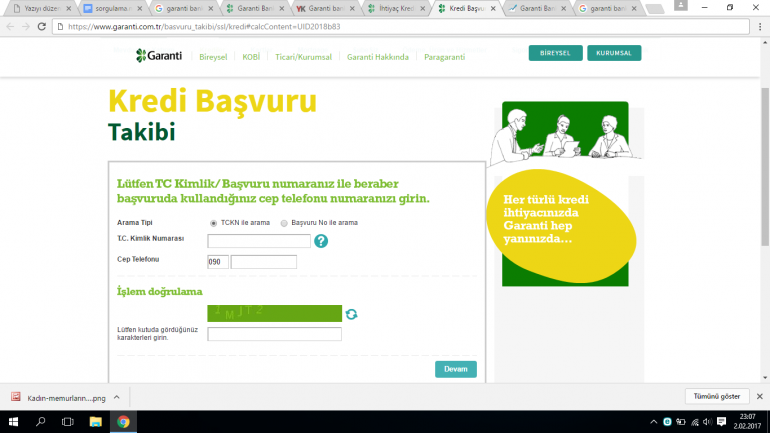Click the KURUMSAL login button
Screen dimensions: 770x433
pyautogui.click(x=614, y=53)
